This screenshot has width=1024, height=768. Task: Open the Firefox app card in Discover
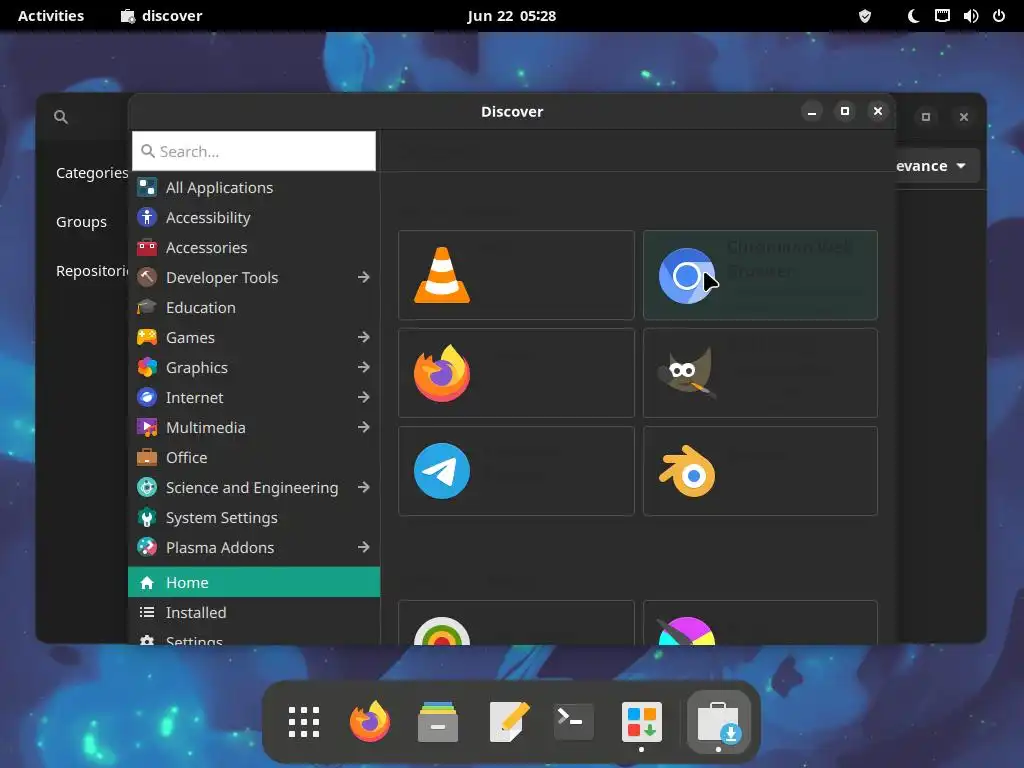click(x=516, y=373)
